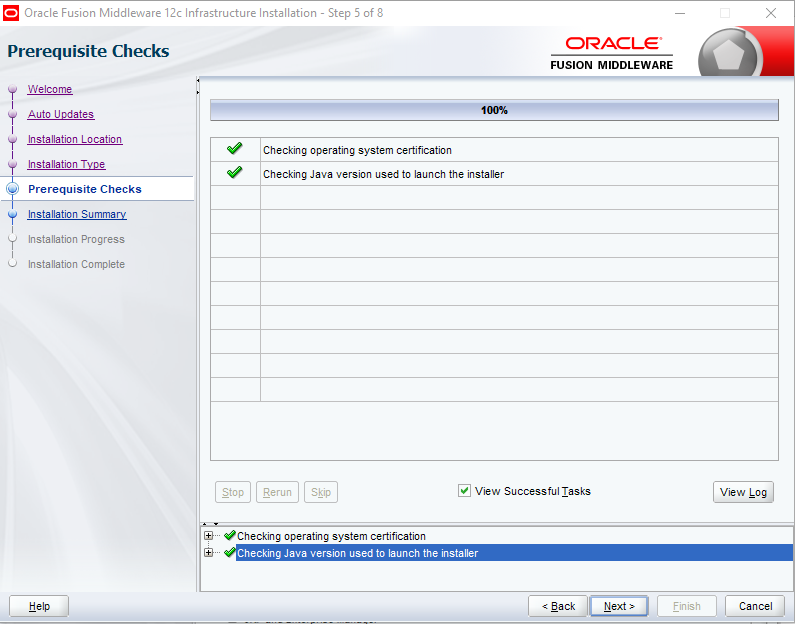Viewport: 795px width, 624px height.
Task: Expand Checking operating system certification tree node
Action: [x=208, y=536]
